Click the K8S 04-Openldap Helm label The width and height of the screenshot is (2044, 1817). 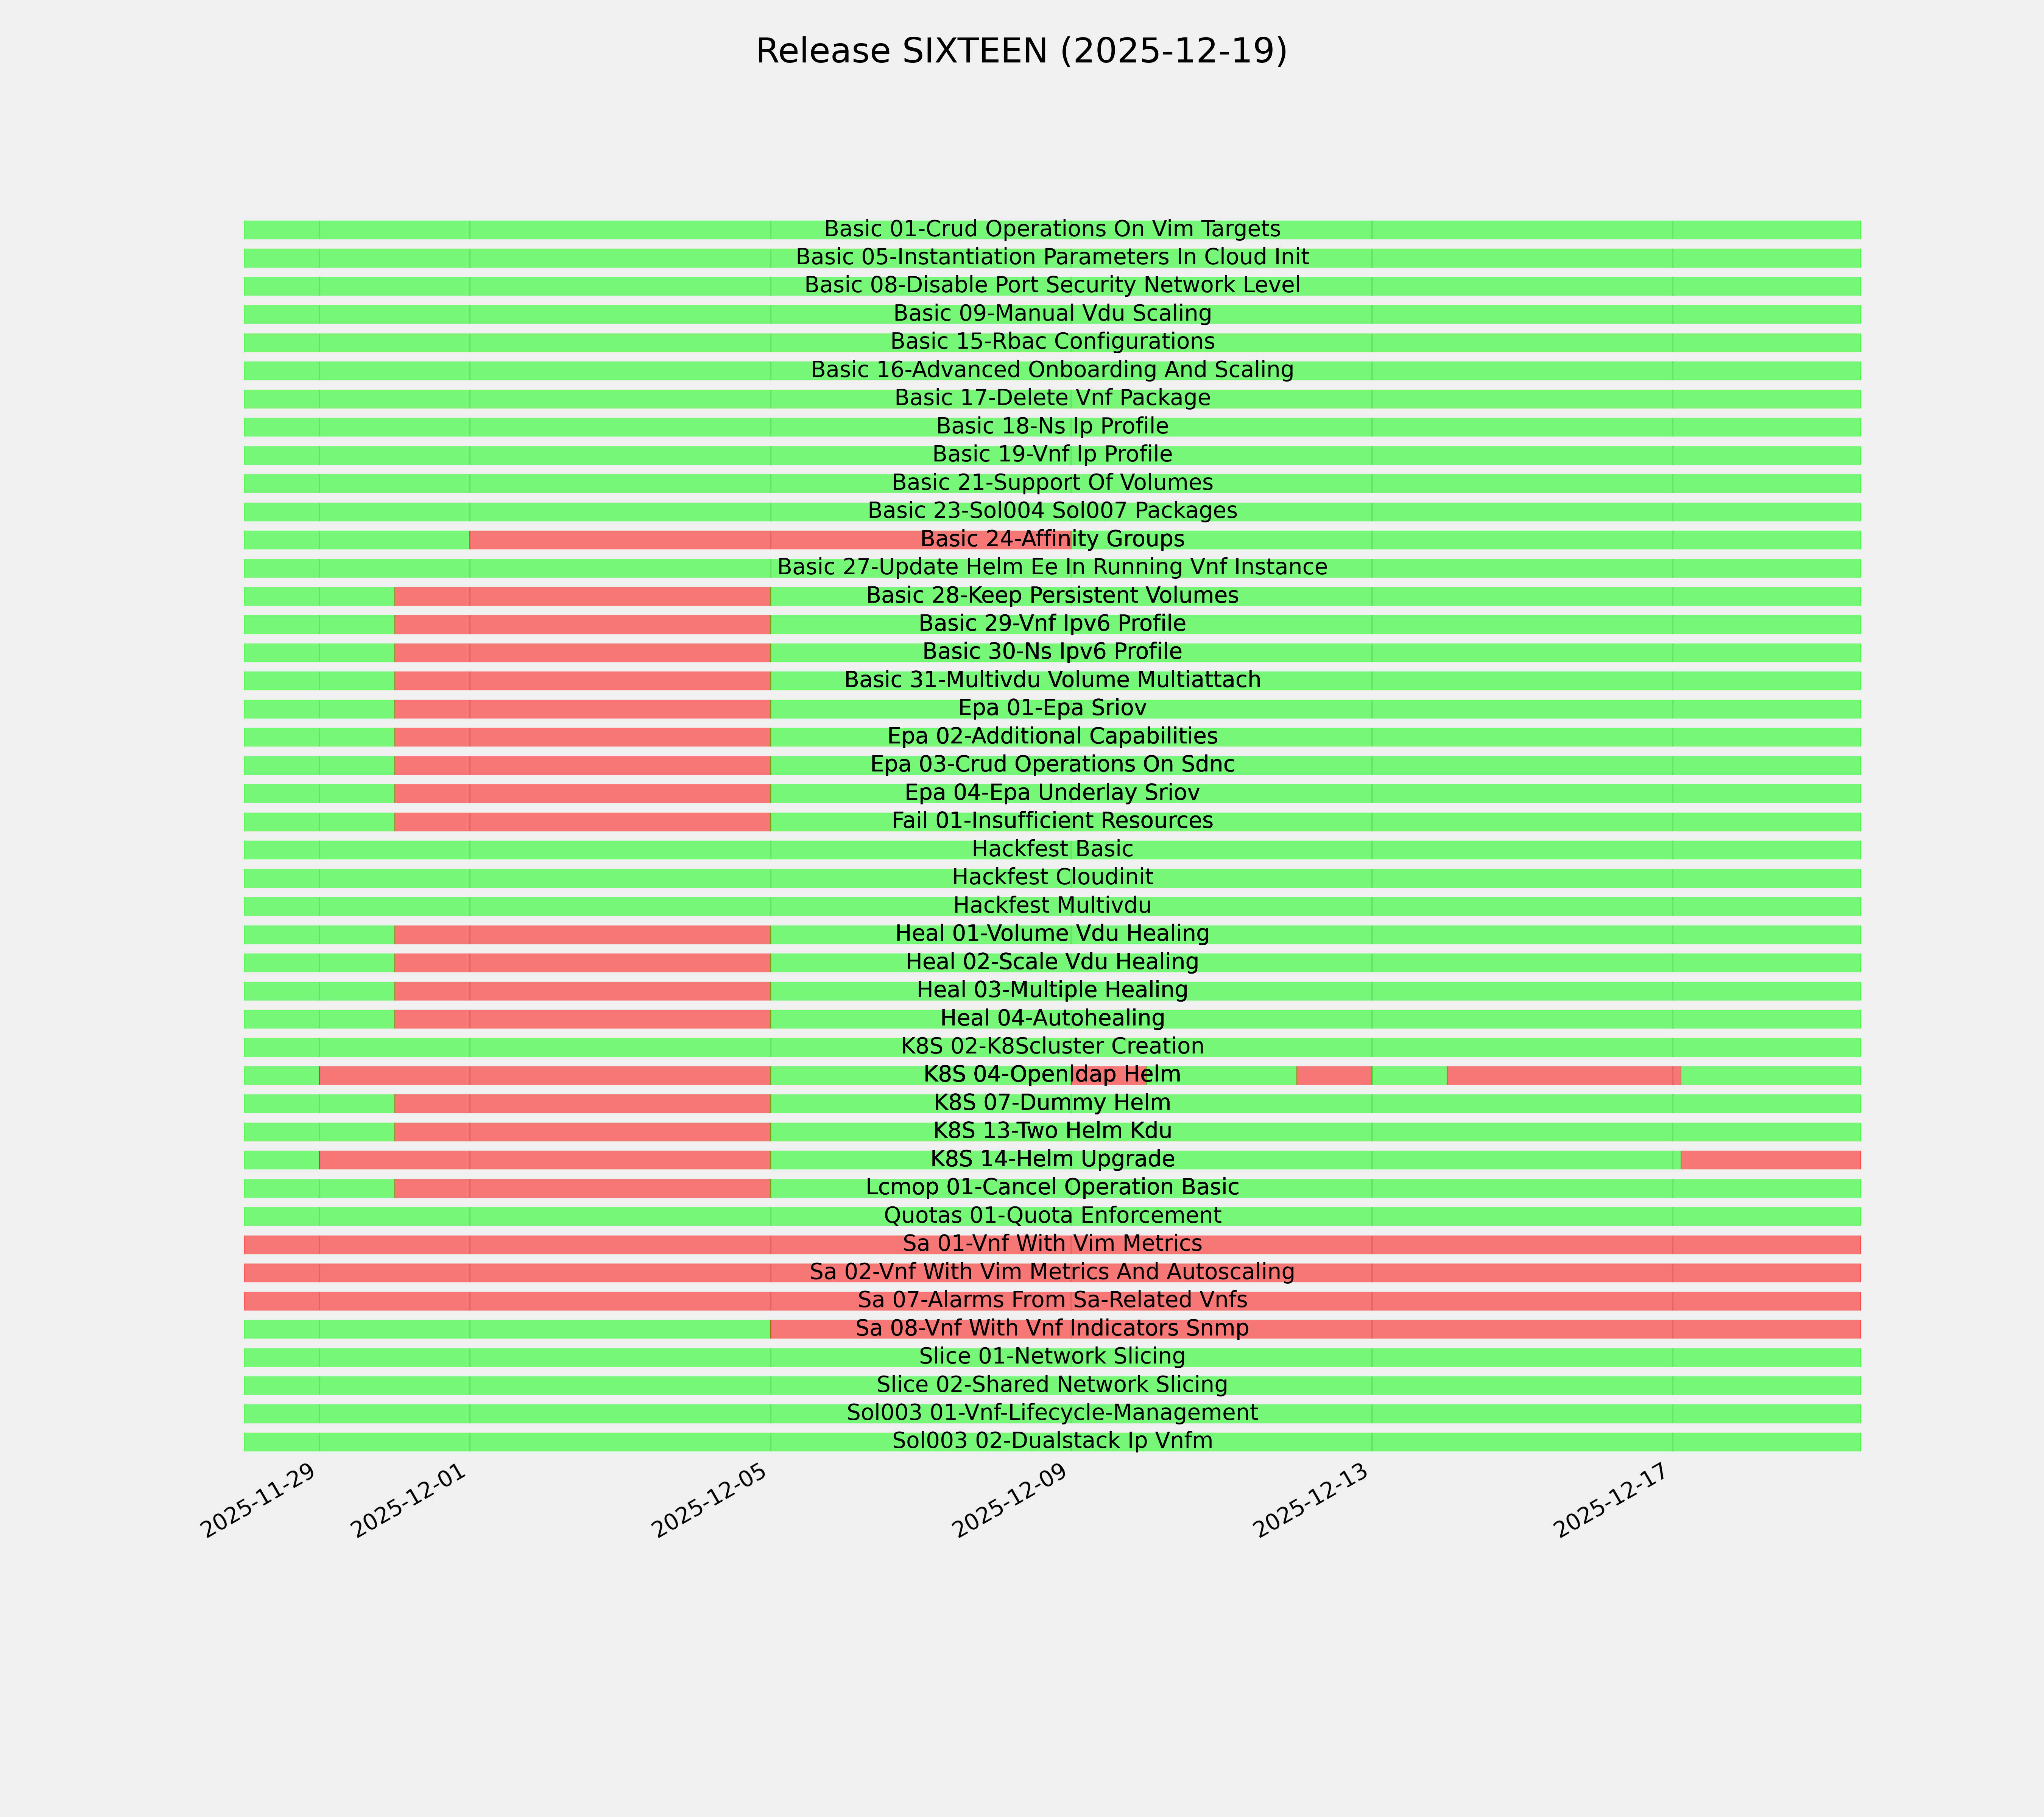[1052, 1075]
